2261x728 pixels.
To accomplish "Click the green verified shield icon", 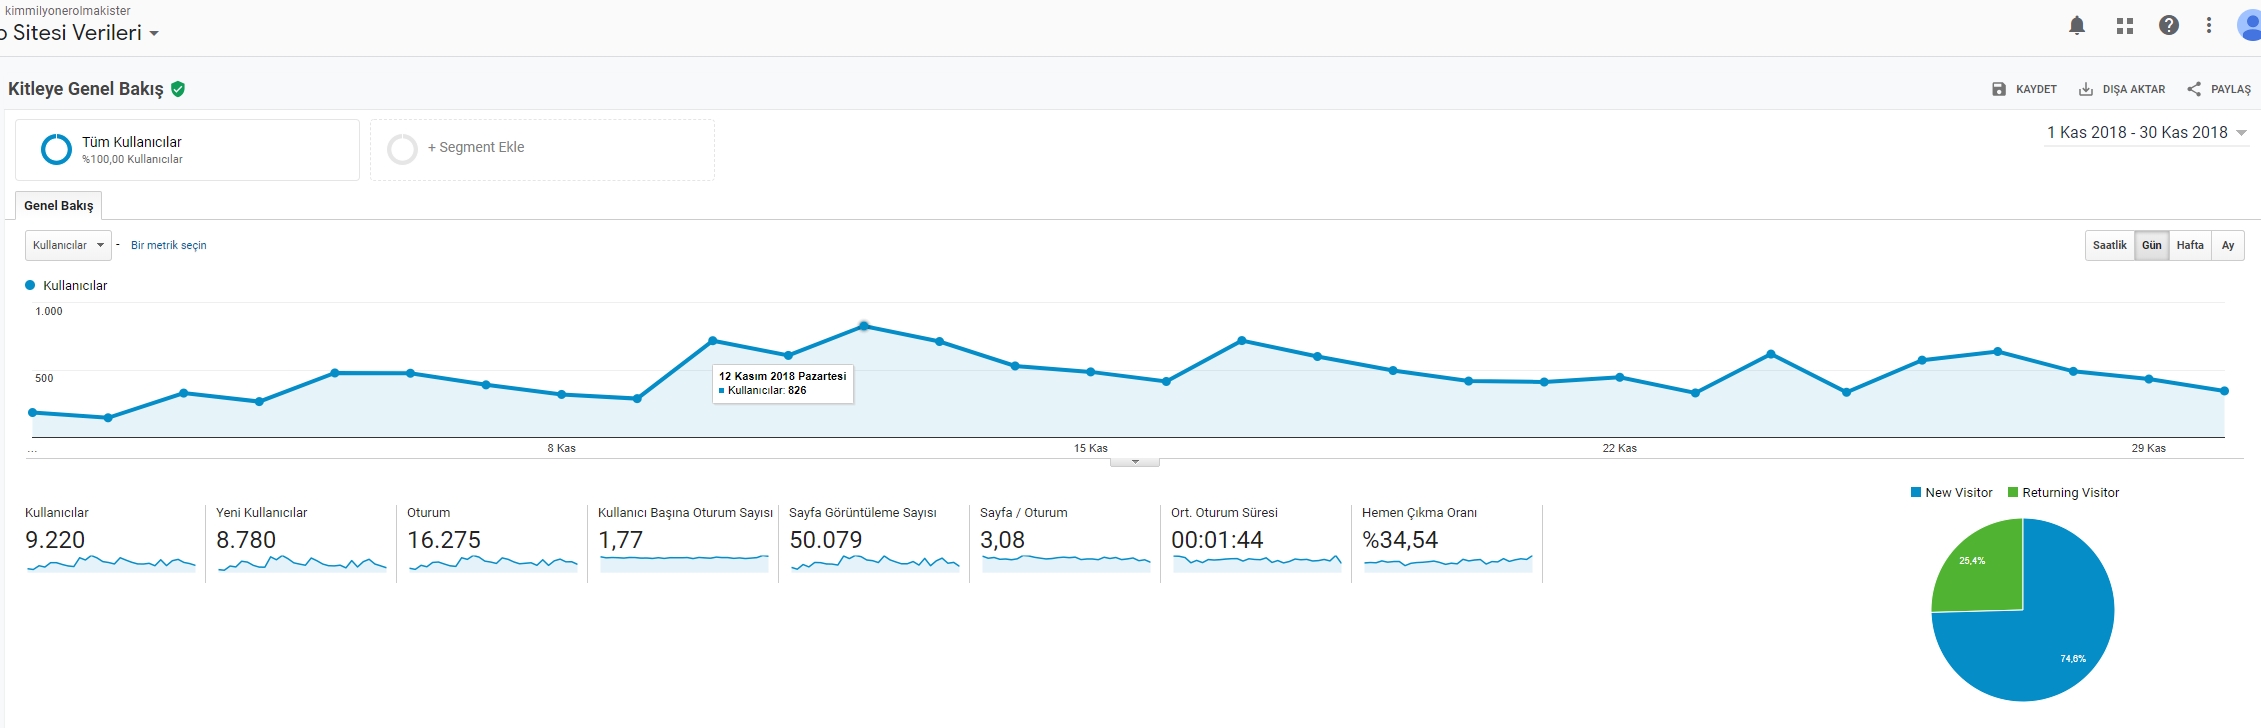I will pos(178,89).
